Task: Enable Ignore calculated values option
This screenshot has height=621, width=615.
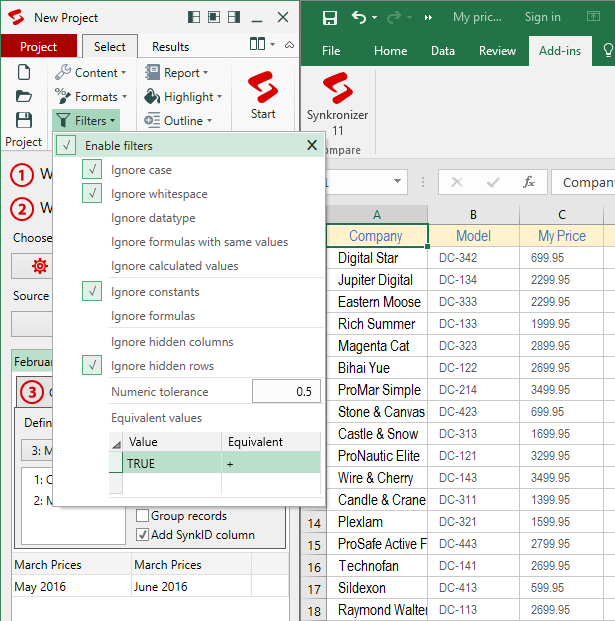Action: pos(175,266)
